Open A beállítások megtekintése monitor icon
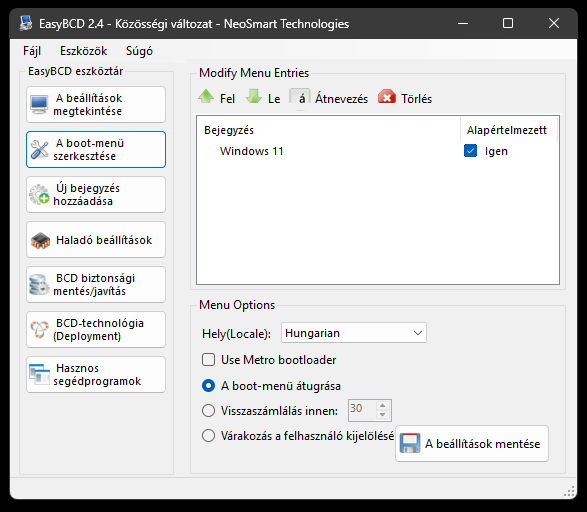 pos(39,105)
